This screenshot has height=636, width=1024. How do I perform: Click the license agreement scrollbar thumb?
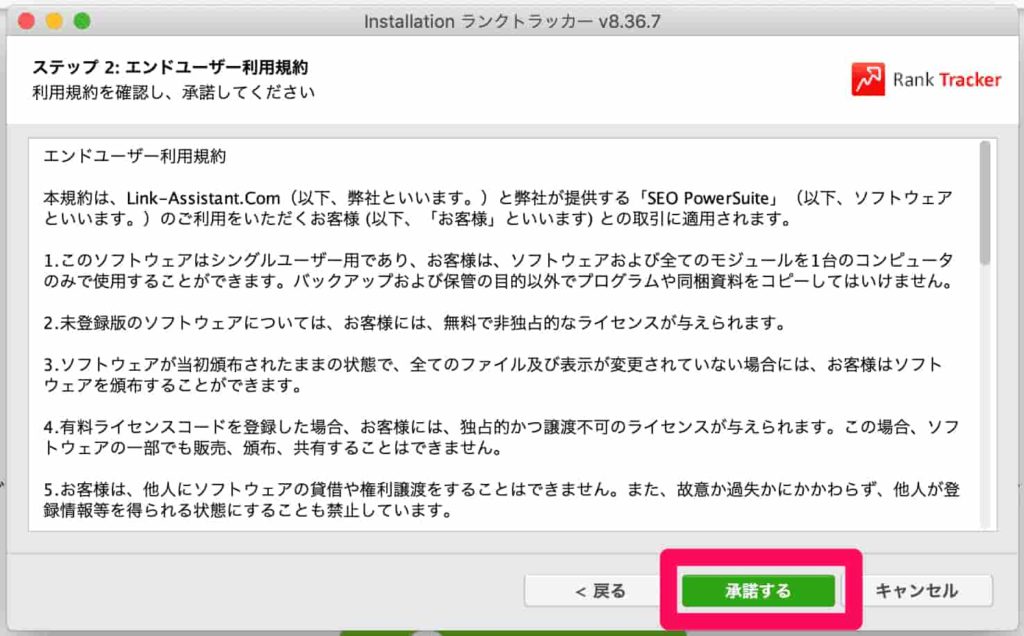[985, 203]
